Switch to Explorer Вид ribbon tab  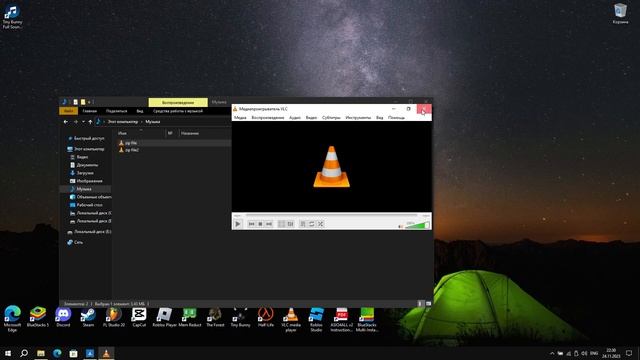click(140, 111)
